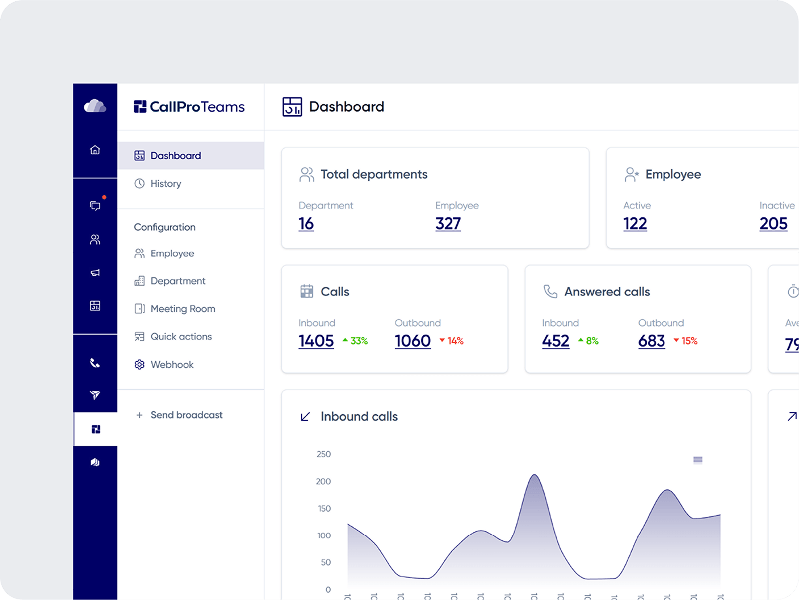Click the cloud logo icon in the dark rail
The width and height of the screenshot is (799, 600).
[x=95, y=106]
